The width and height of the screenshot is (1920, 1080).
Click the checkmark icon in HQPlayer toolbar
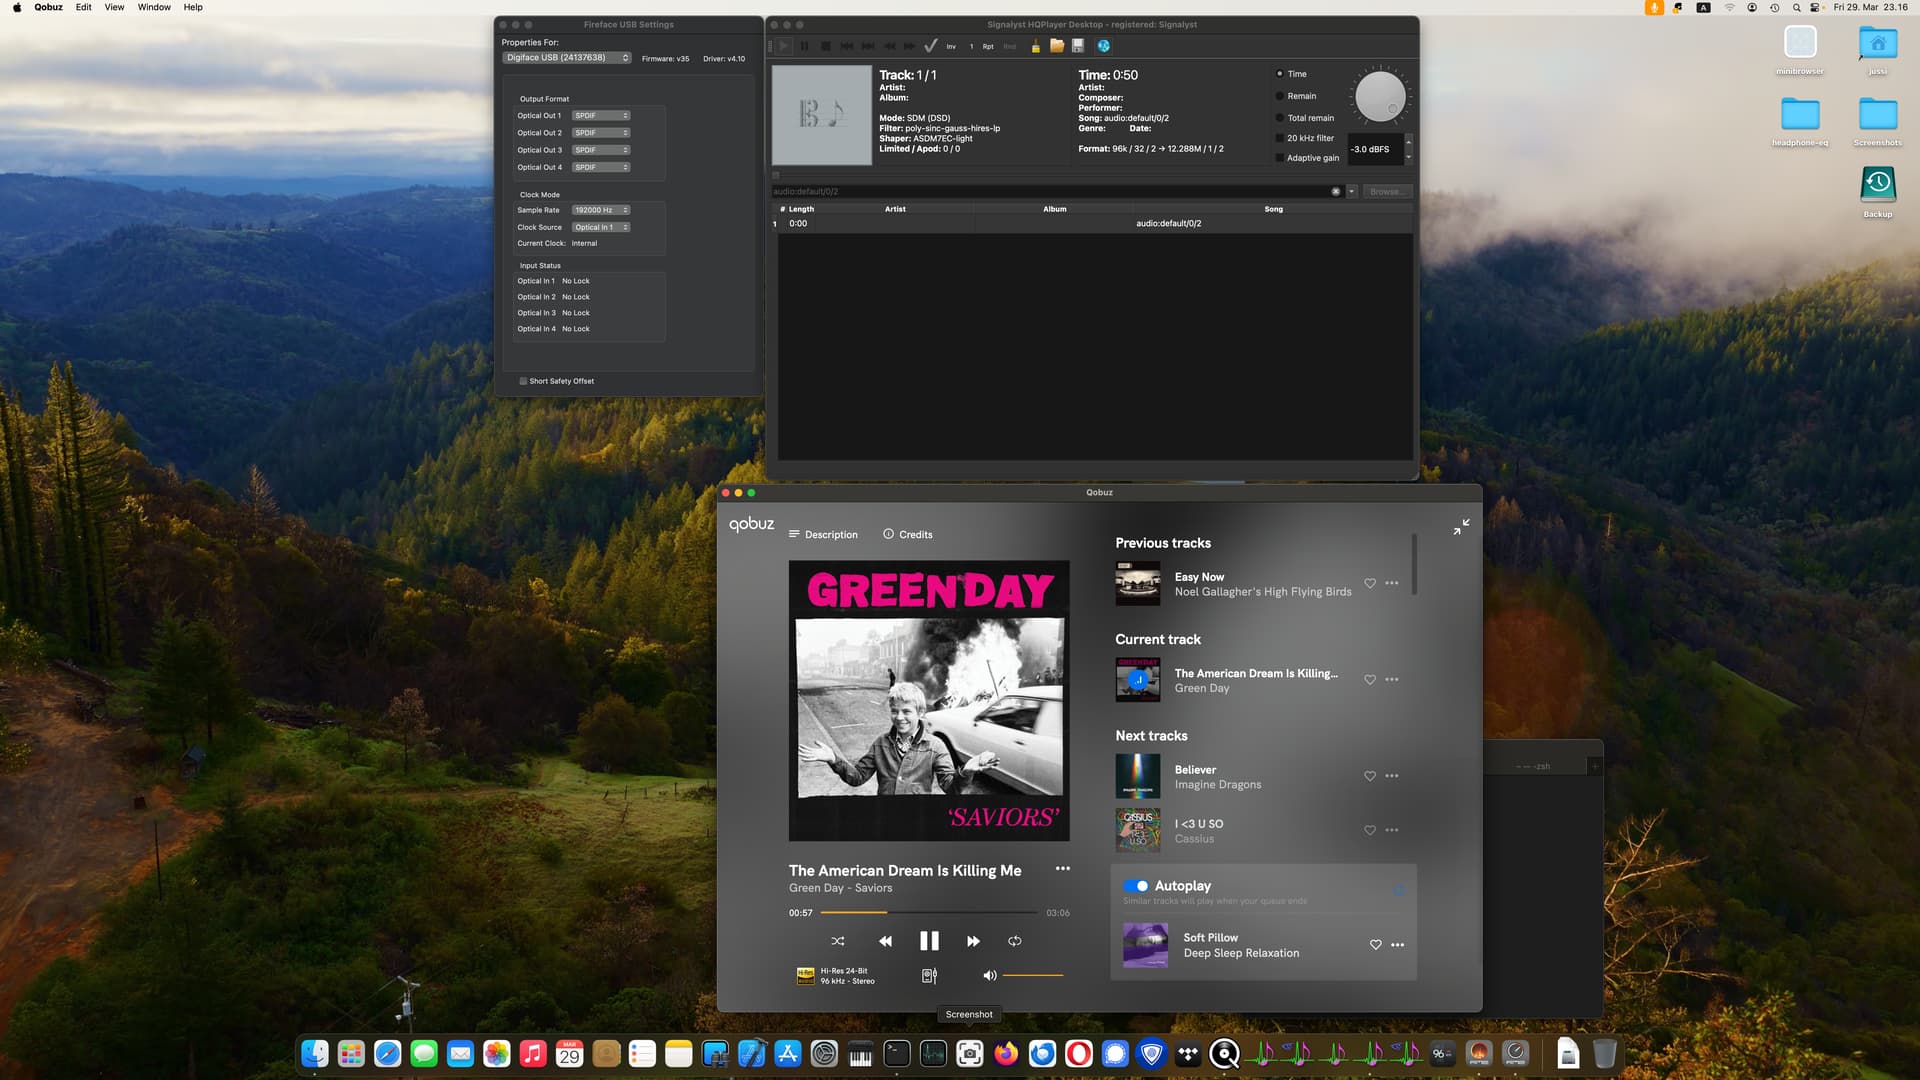pyautogui.click(x=931, y=46)
